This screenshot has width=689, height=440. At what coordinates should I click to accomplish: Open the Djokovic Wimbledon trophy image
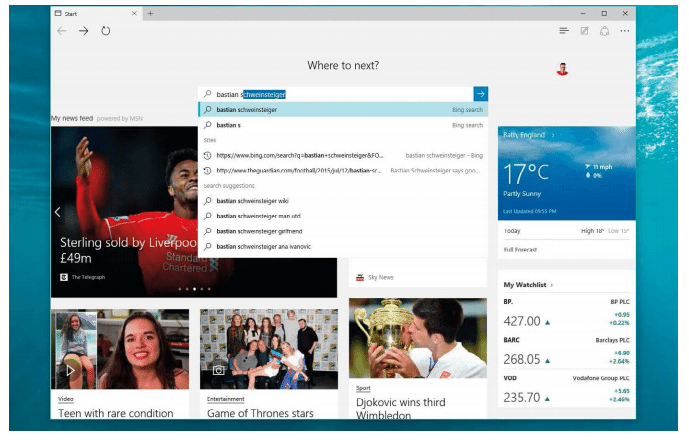click(x=417, y=338)
